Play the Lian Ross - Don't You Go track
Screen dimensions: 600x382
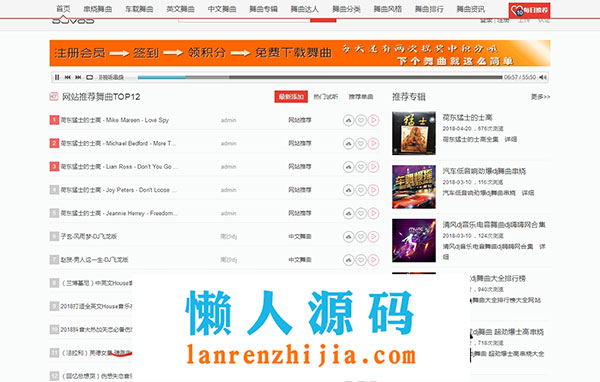pos(373,167)
